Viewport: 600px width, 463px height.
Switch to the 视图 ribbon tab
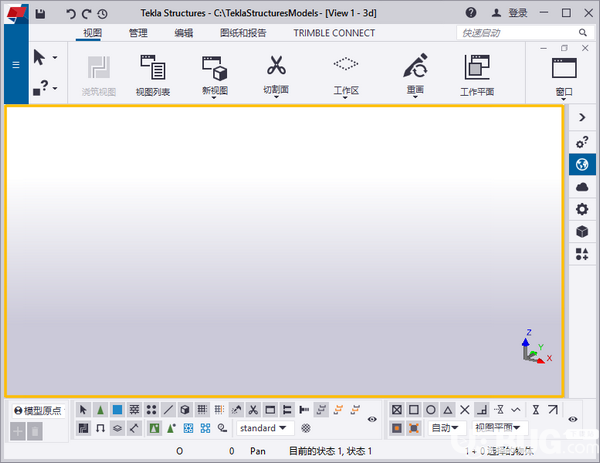pyautogui.click(x=93, y=33)
